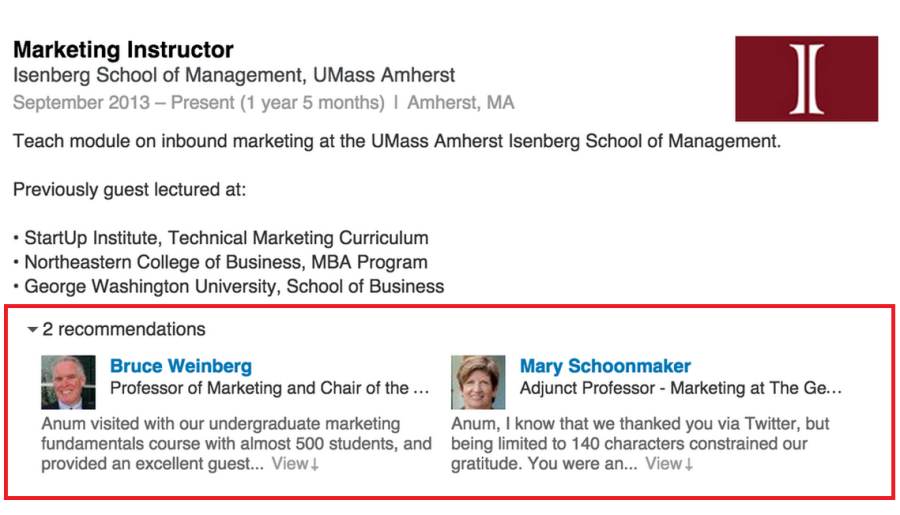This screenshot has height=515, width=900.
Task: Click recommendation text starting "Anum visited with"
Action: tap(236, 443)
